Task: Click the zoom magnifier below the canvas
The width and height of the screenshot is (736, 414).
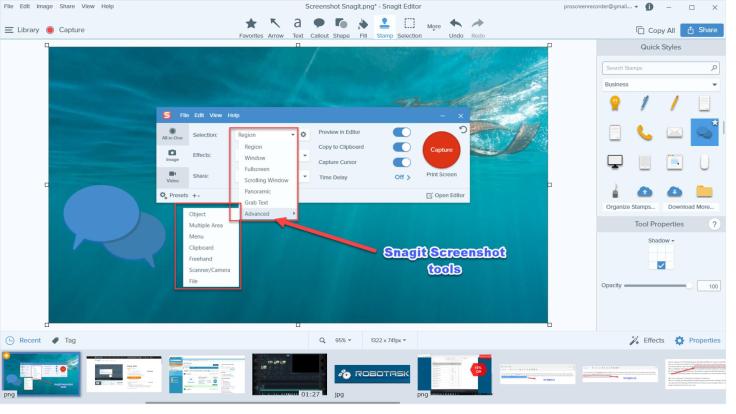Action: [x=322, y=340]
